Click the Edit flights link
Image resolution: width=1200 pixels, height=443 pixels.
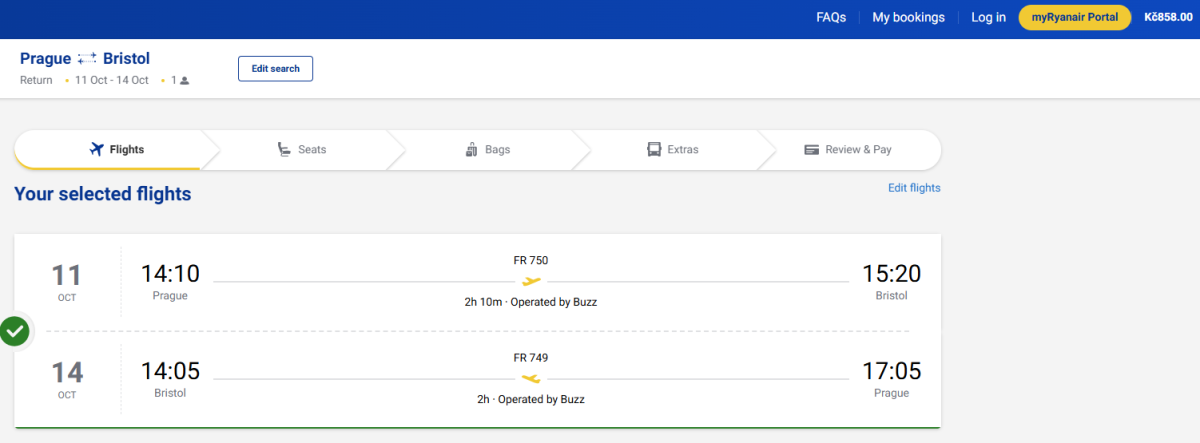tap(914, 188)
